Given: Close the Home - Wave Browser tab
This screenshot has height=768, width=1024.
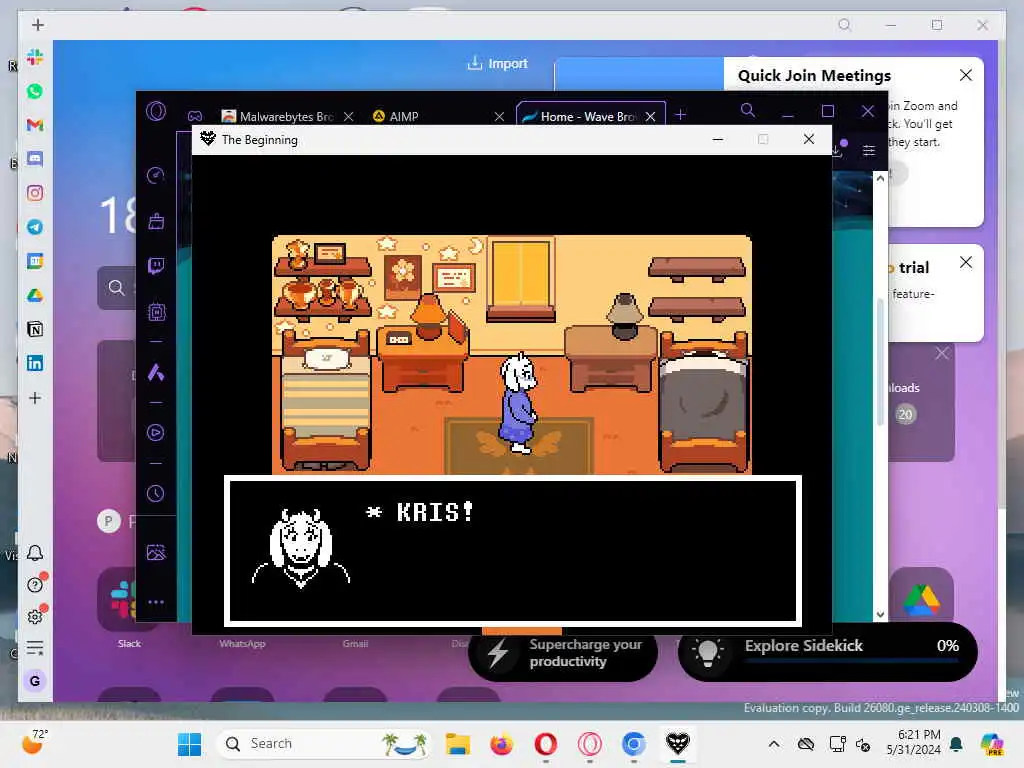Looking at the screenshot, I should [x=650, y=116].
